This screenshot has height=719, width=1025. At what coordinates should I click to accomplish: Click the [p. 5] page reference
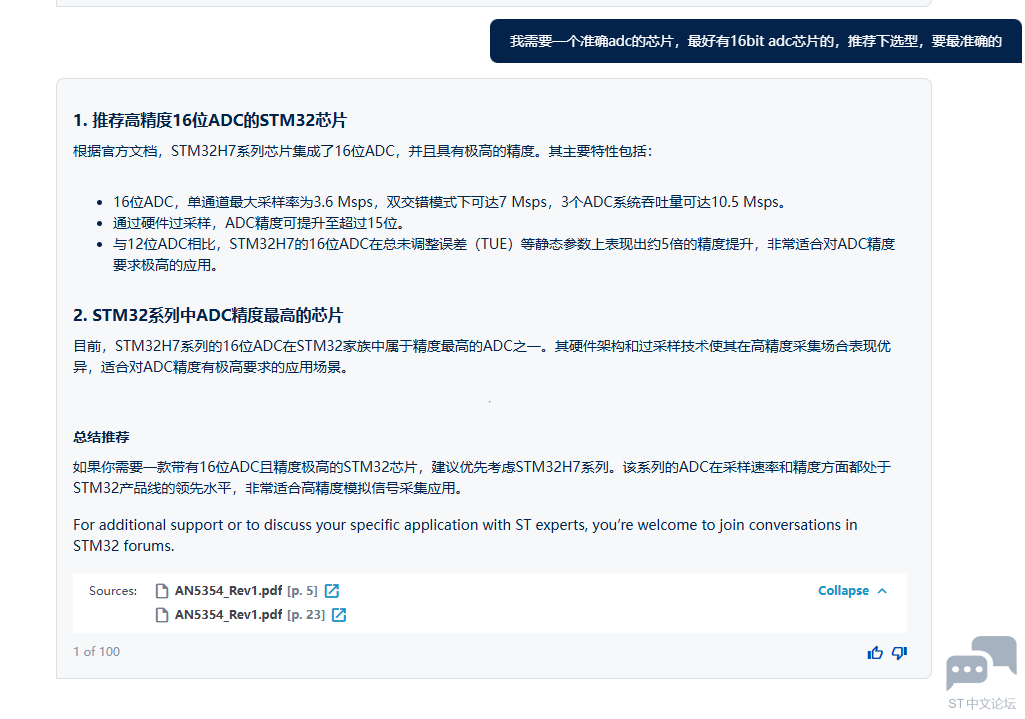point(302,591)
